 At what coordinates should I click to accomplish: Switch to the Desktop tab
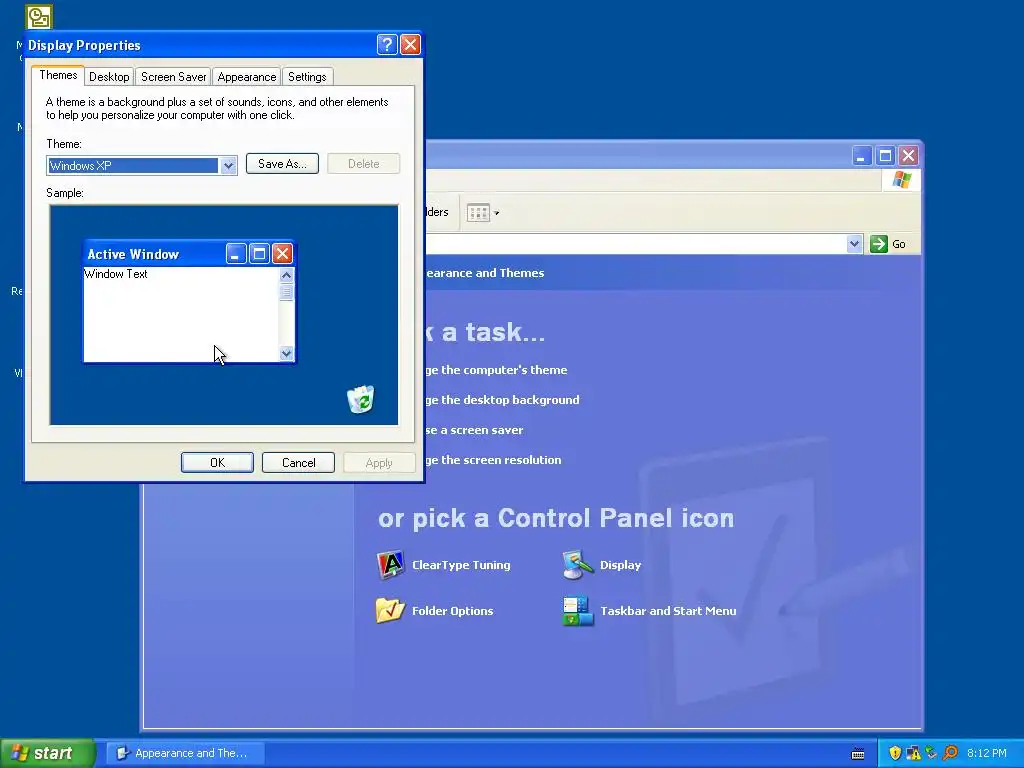[x=109, y=76]
